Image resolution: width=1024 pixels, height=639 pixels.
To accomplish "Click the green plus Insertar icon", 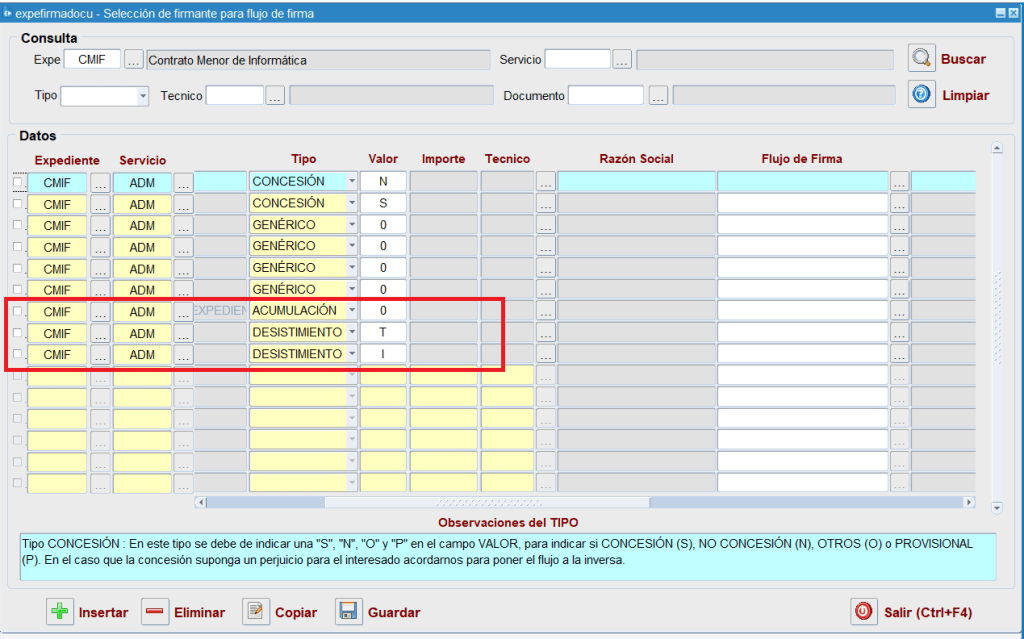I will [x=60, y=612].
